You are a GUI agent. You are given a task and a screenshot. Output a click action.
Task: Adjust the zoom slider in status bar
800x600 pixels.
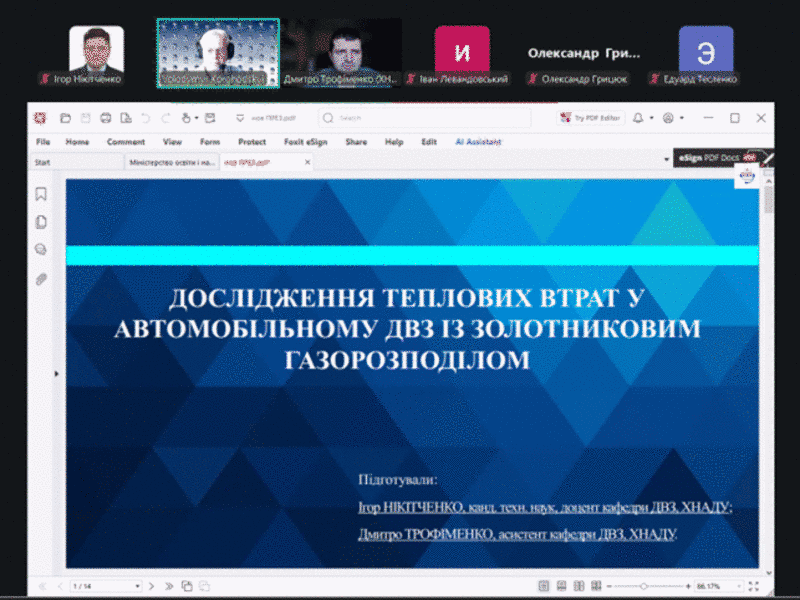point(643,586)
